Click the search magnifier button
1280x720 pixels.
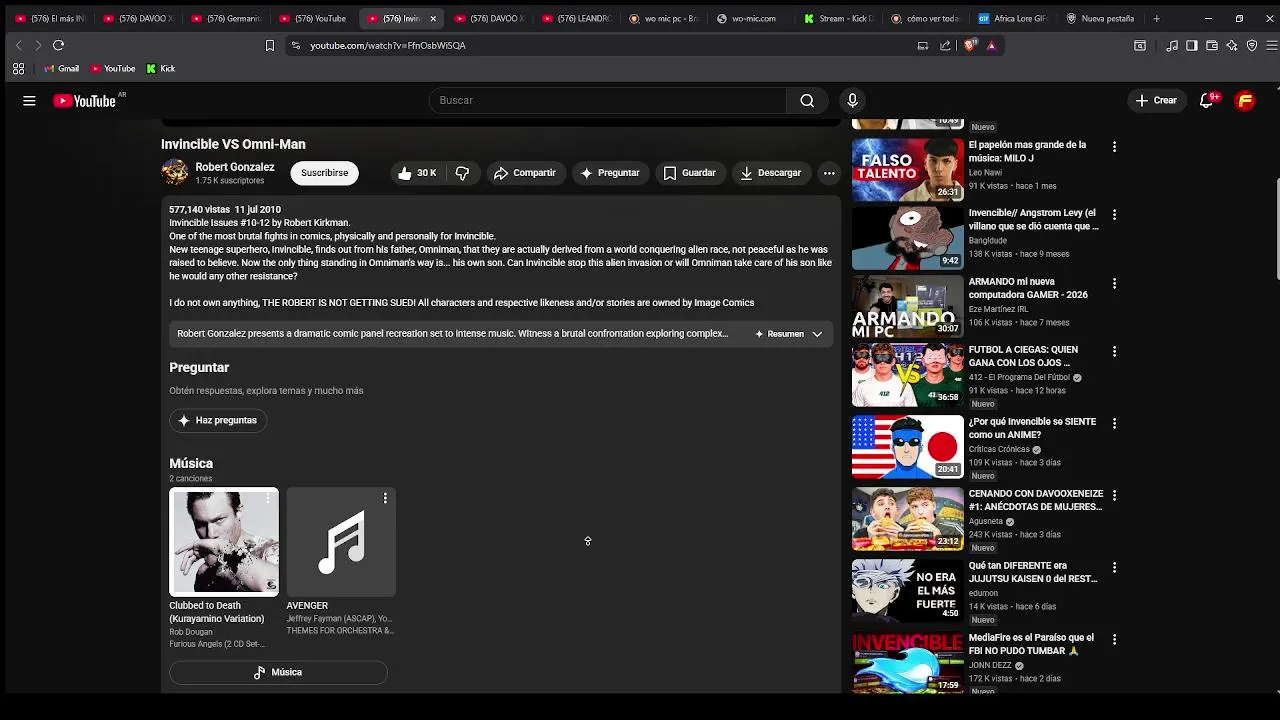807,100
